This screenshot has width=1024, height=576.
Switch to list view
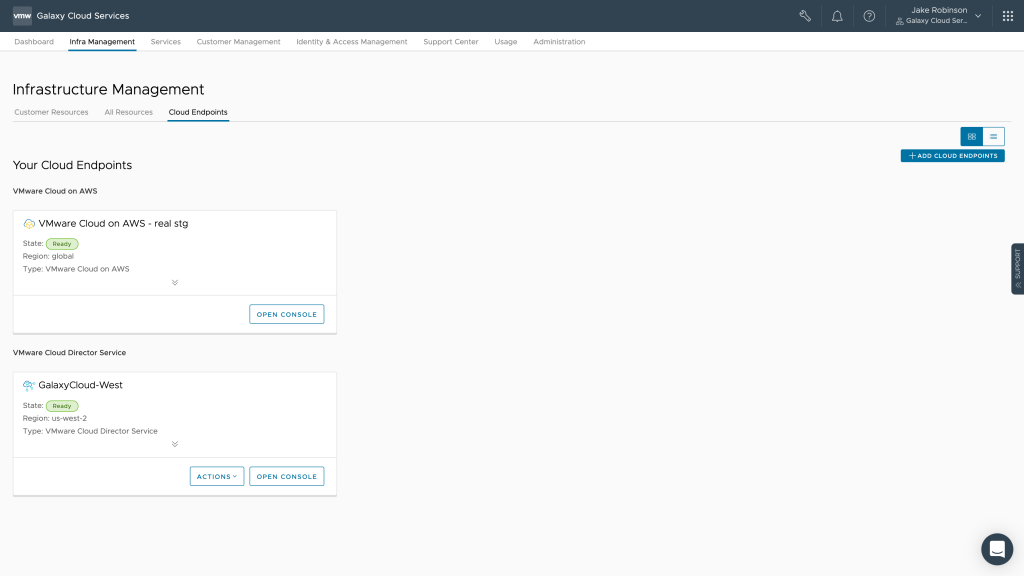coord(993,136)
